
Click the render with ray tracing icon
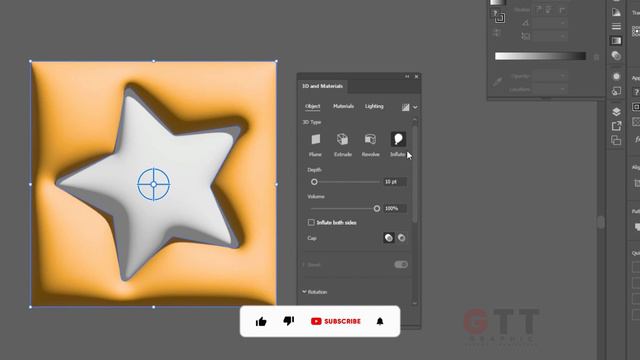[405, 107]
